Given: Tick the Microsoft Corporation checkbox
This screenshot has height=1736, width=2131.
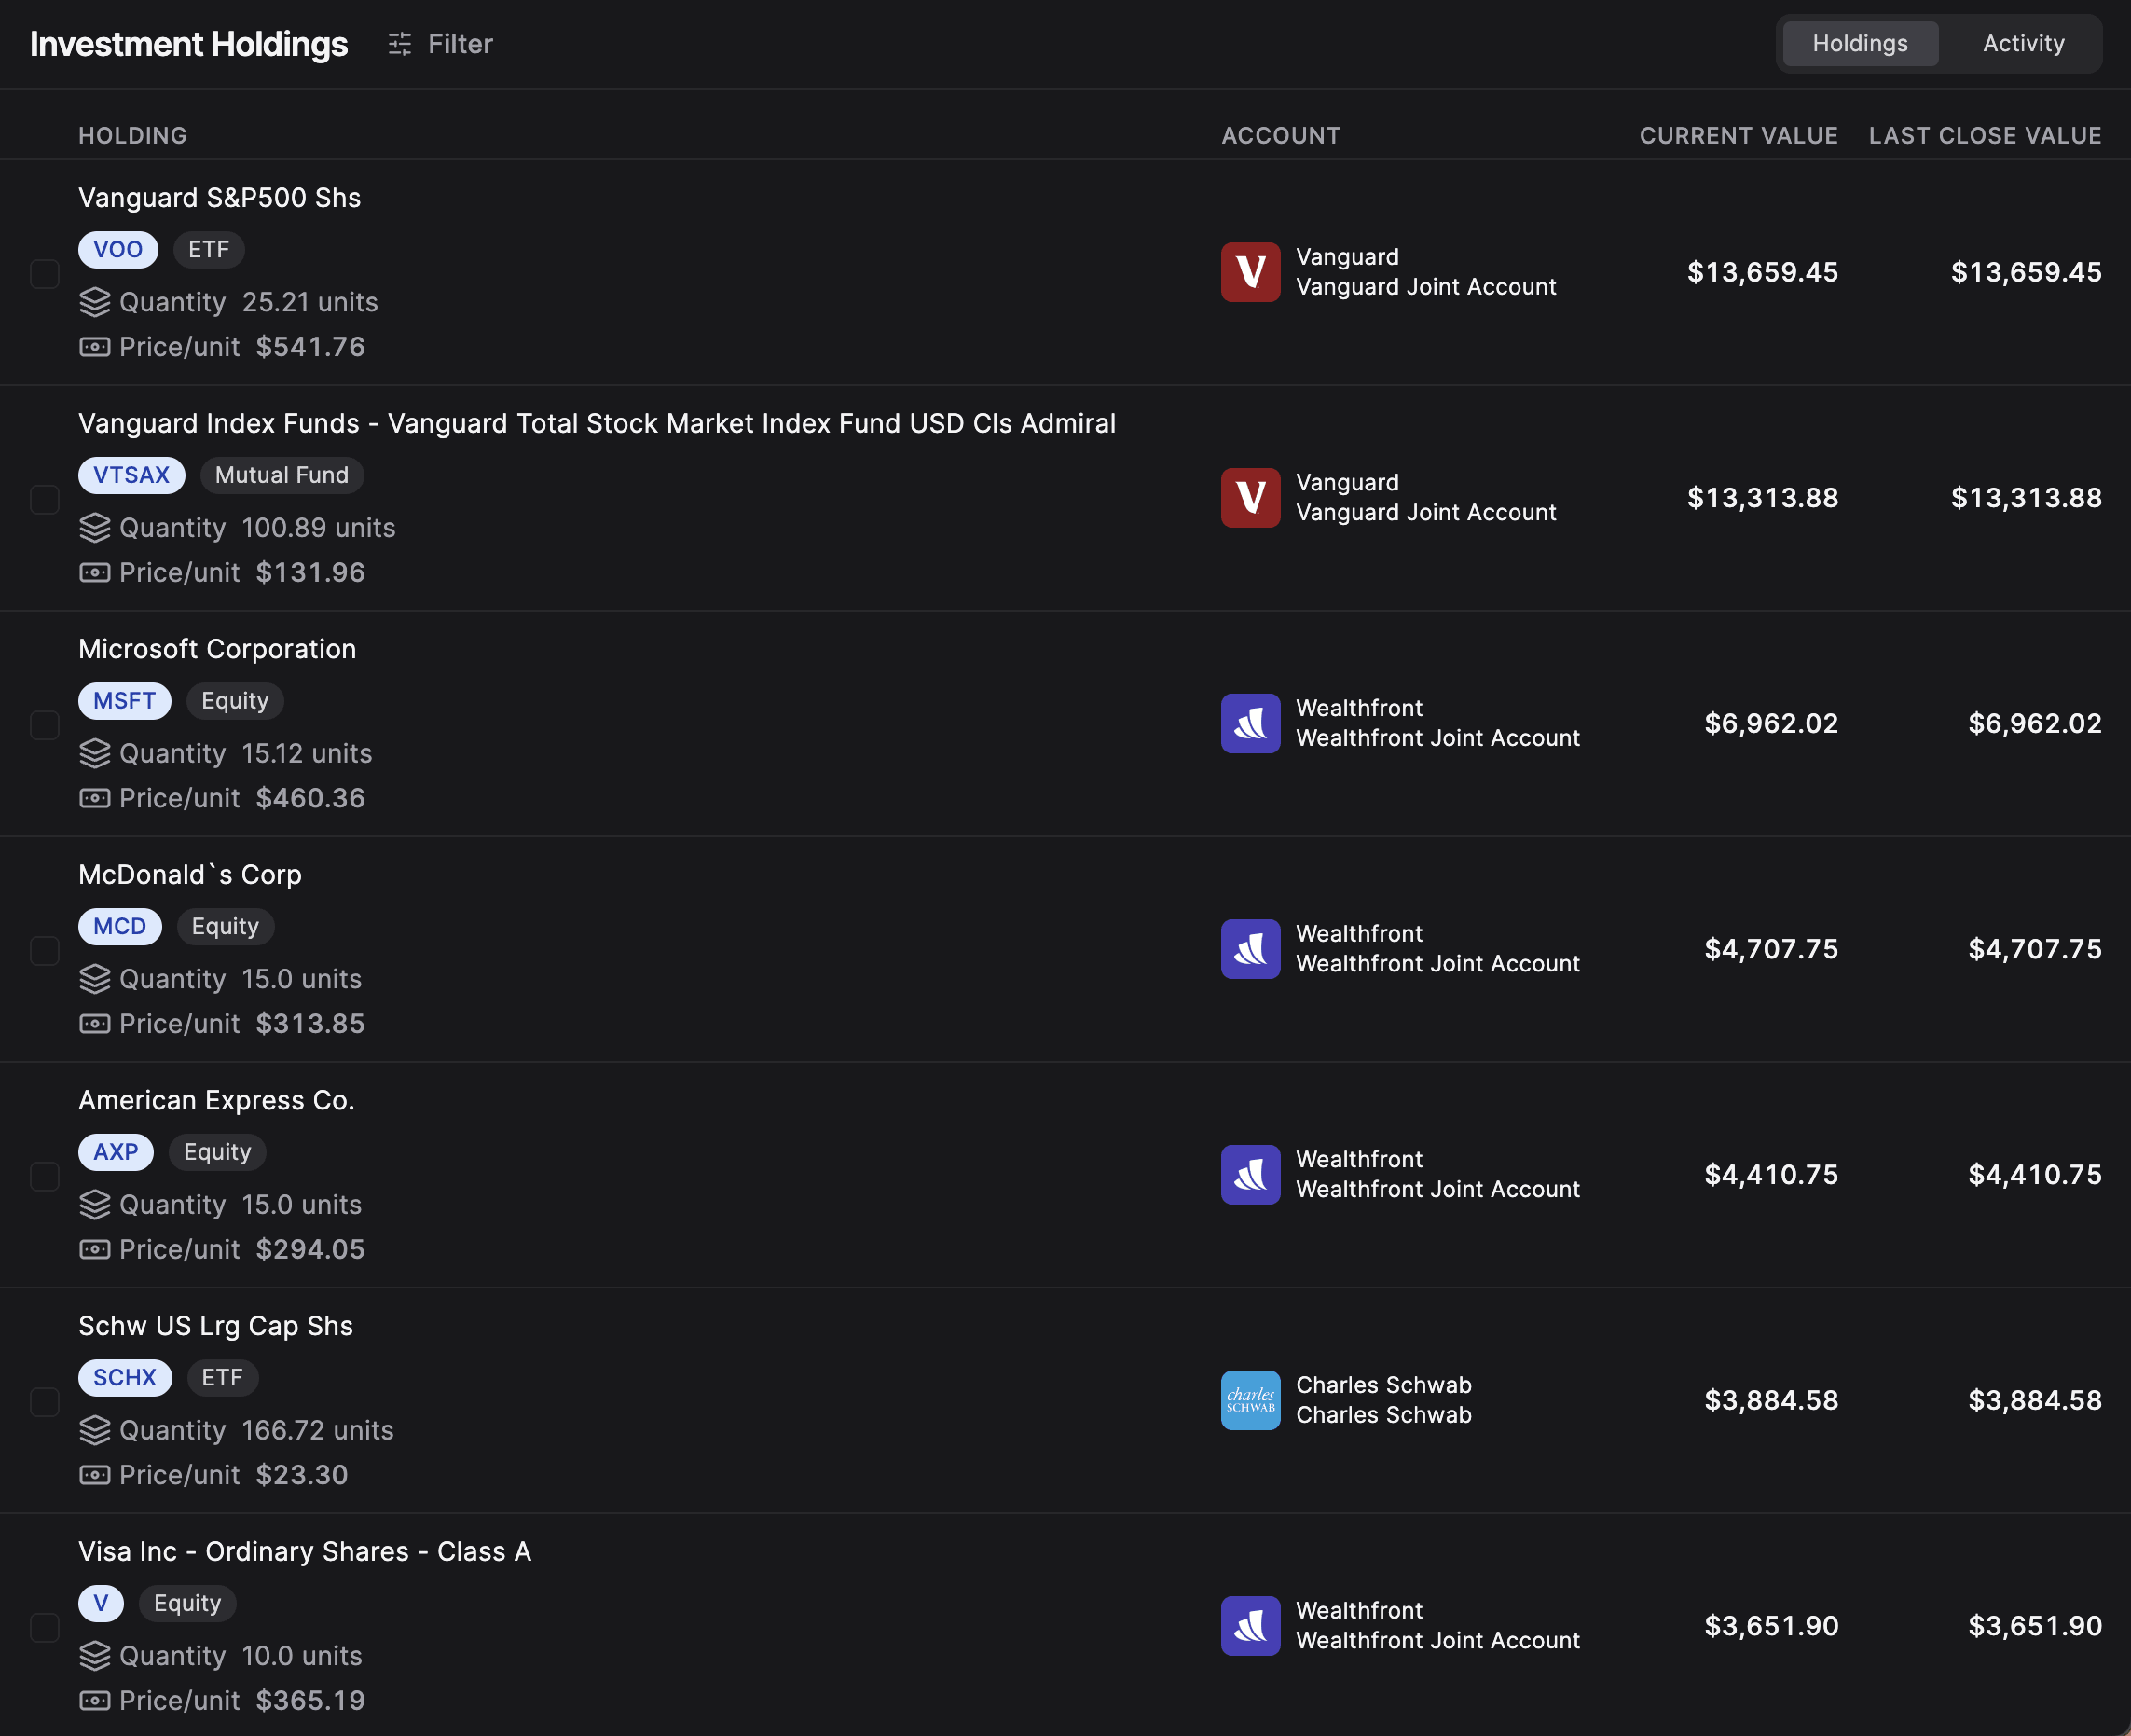Looking at the screenshot, I should tap(45, 724).
